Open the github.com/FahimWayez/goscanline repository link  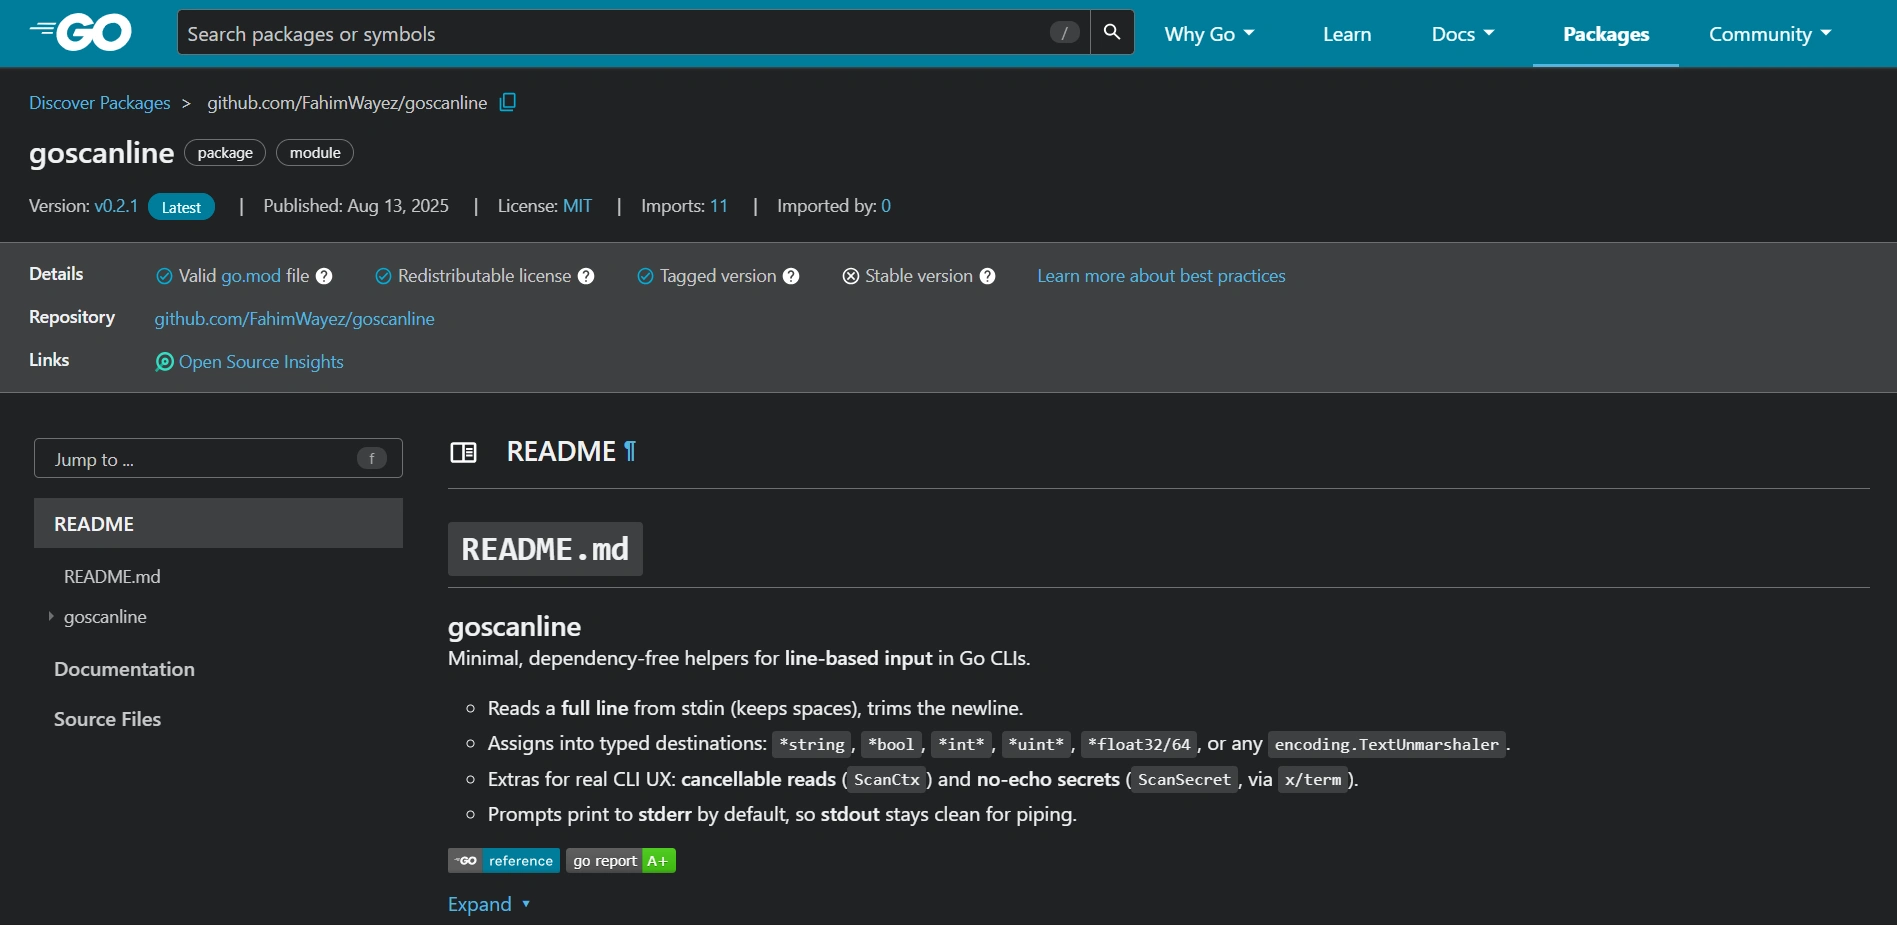294,319
